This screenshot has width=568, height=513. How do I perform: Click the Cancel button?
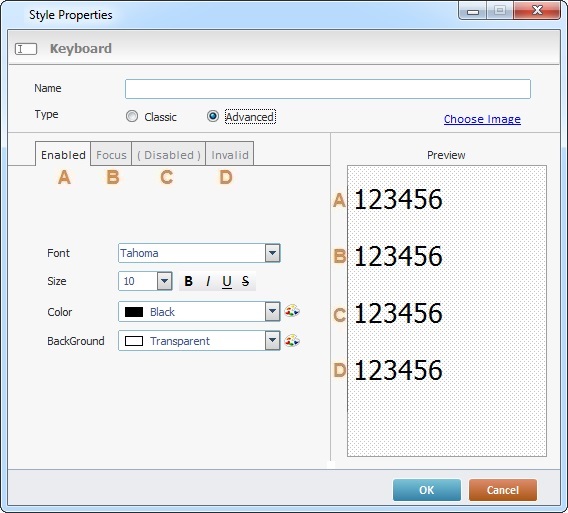tap(503, 490)
